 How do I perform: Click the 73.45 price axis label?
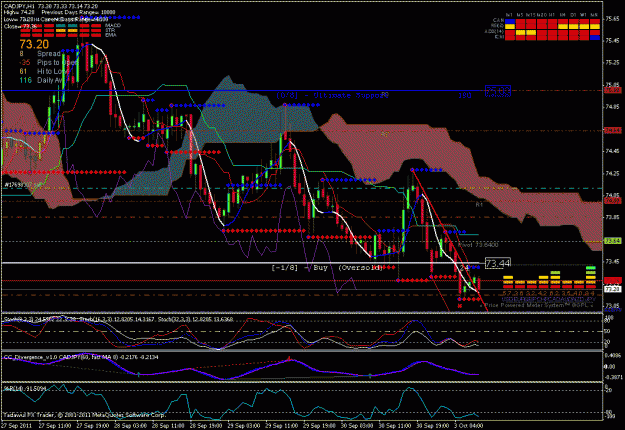613,261
